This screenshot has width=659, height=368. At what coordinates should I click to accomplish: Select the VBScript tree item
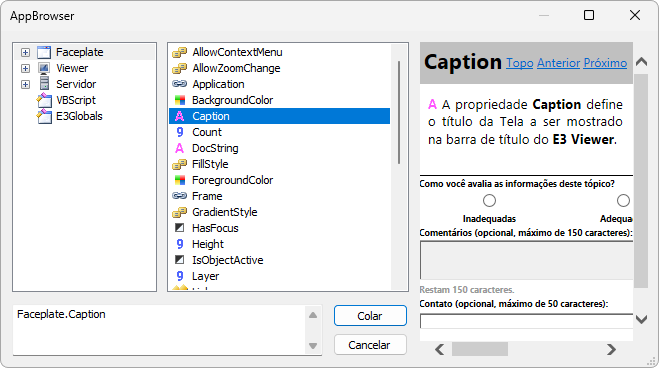pyautogui.click(x=76, y=100)
